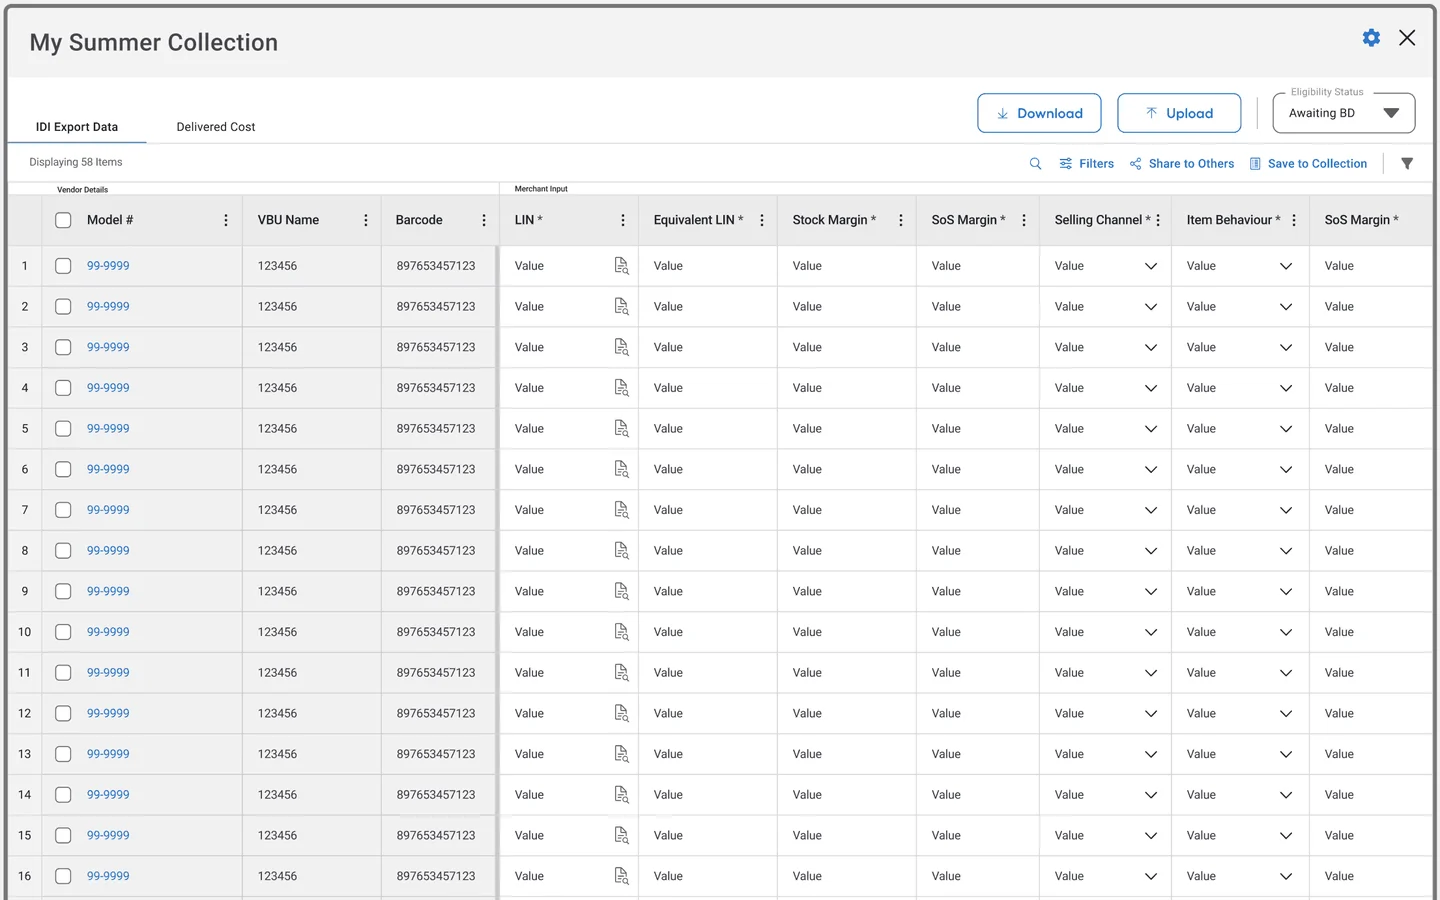
Task: Open LIN lookup icon in row 8
Action: click(621, 551)
